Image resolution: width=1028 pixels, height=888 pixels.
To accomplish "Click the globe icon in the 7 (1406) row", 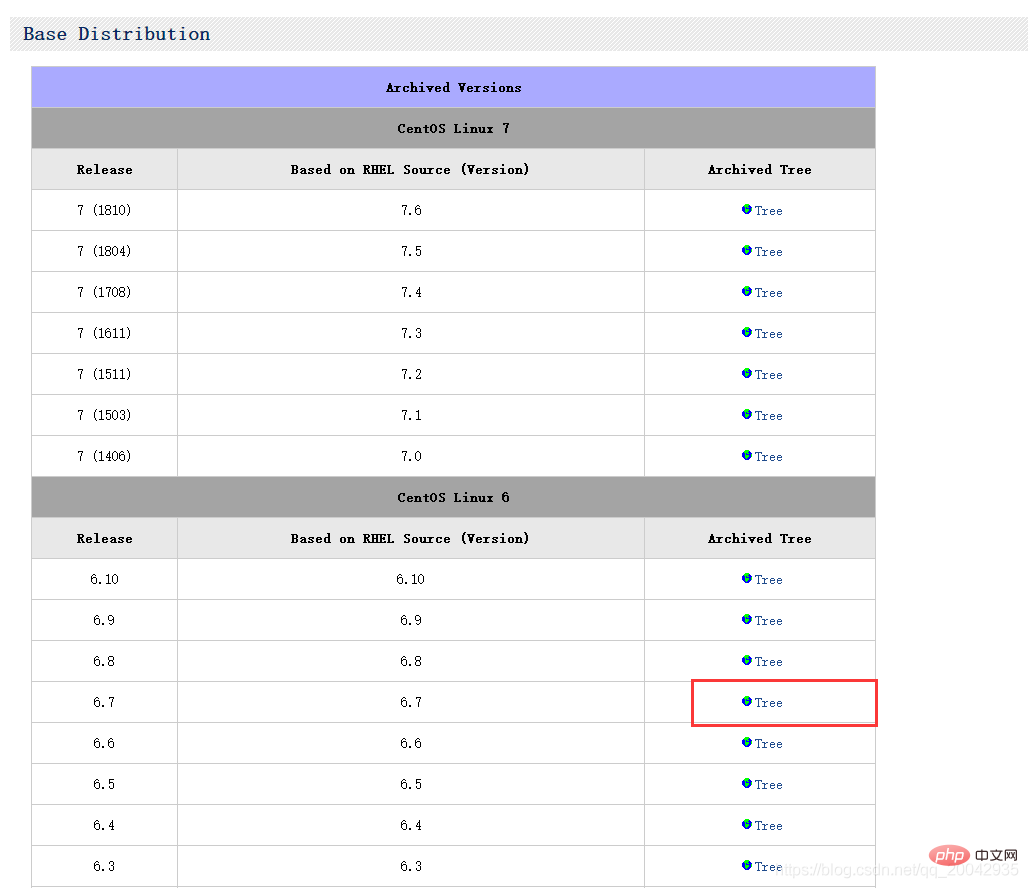I will pyautogui.click(x=747, y=455).
